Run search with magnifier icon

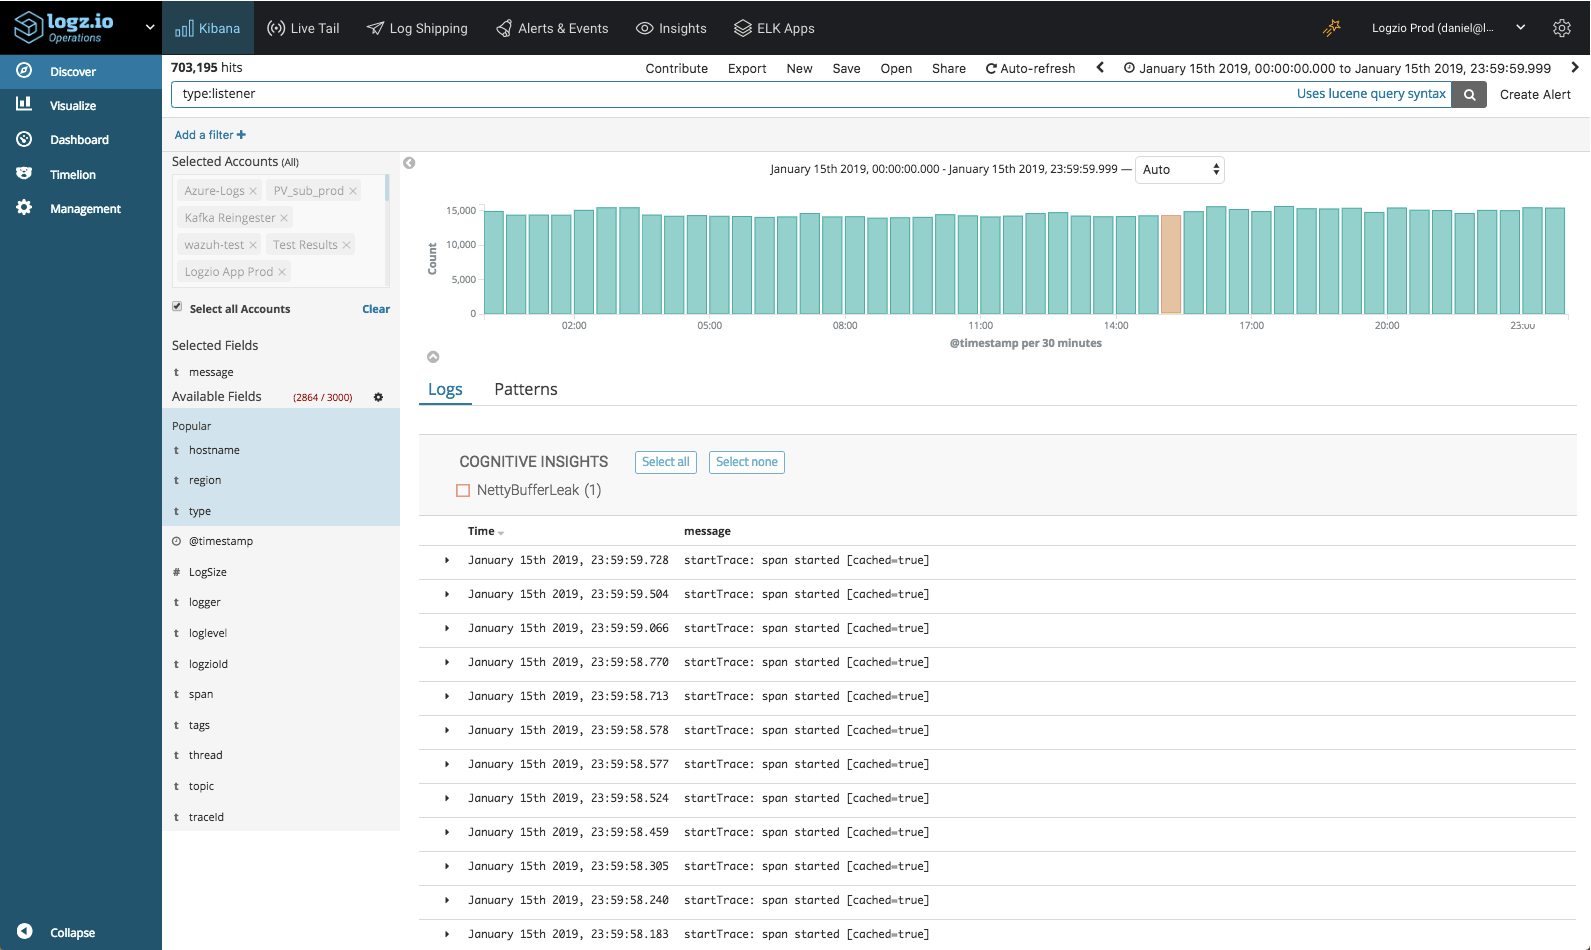tap(1469, 95)
